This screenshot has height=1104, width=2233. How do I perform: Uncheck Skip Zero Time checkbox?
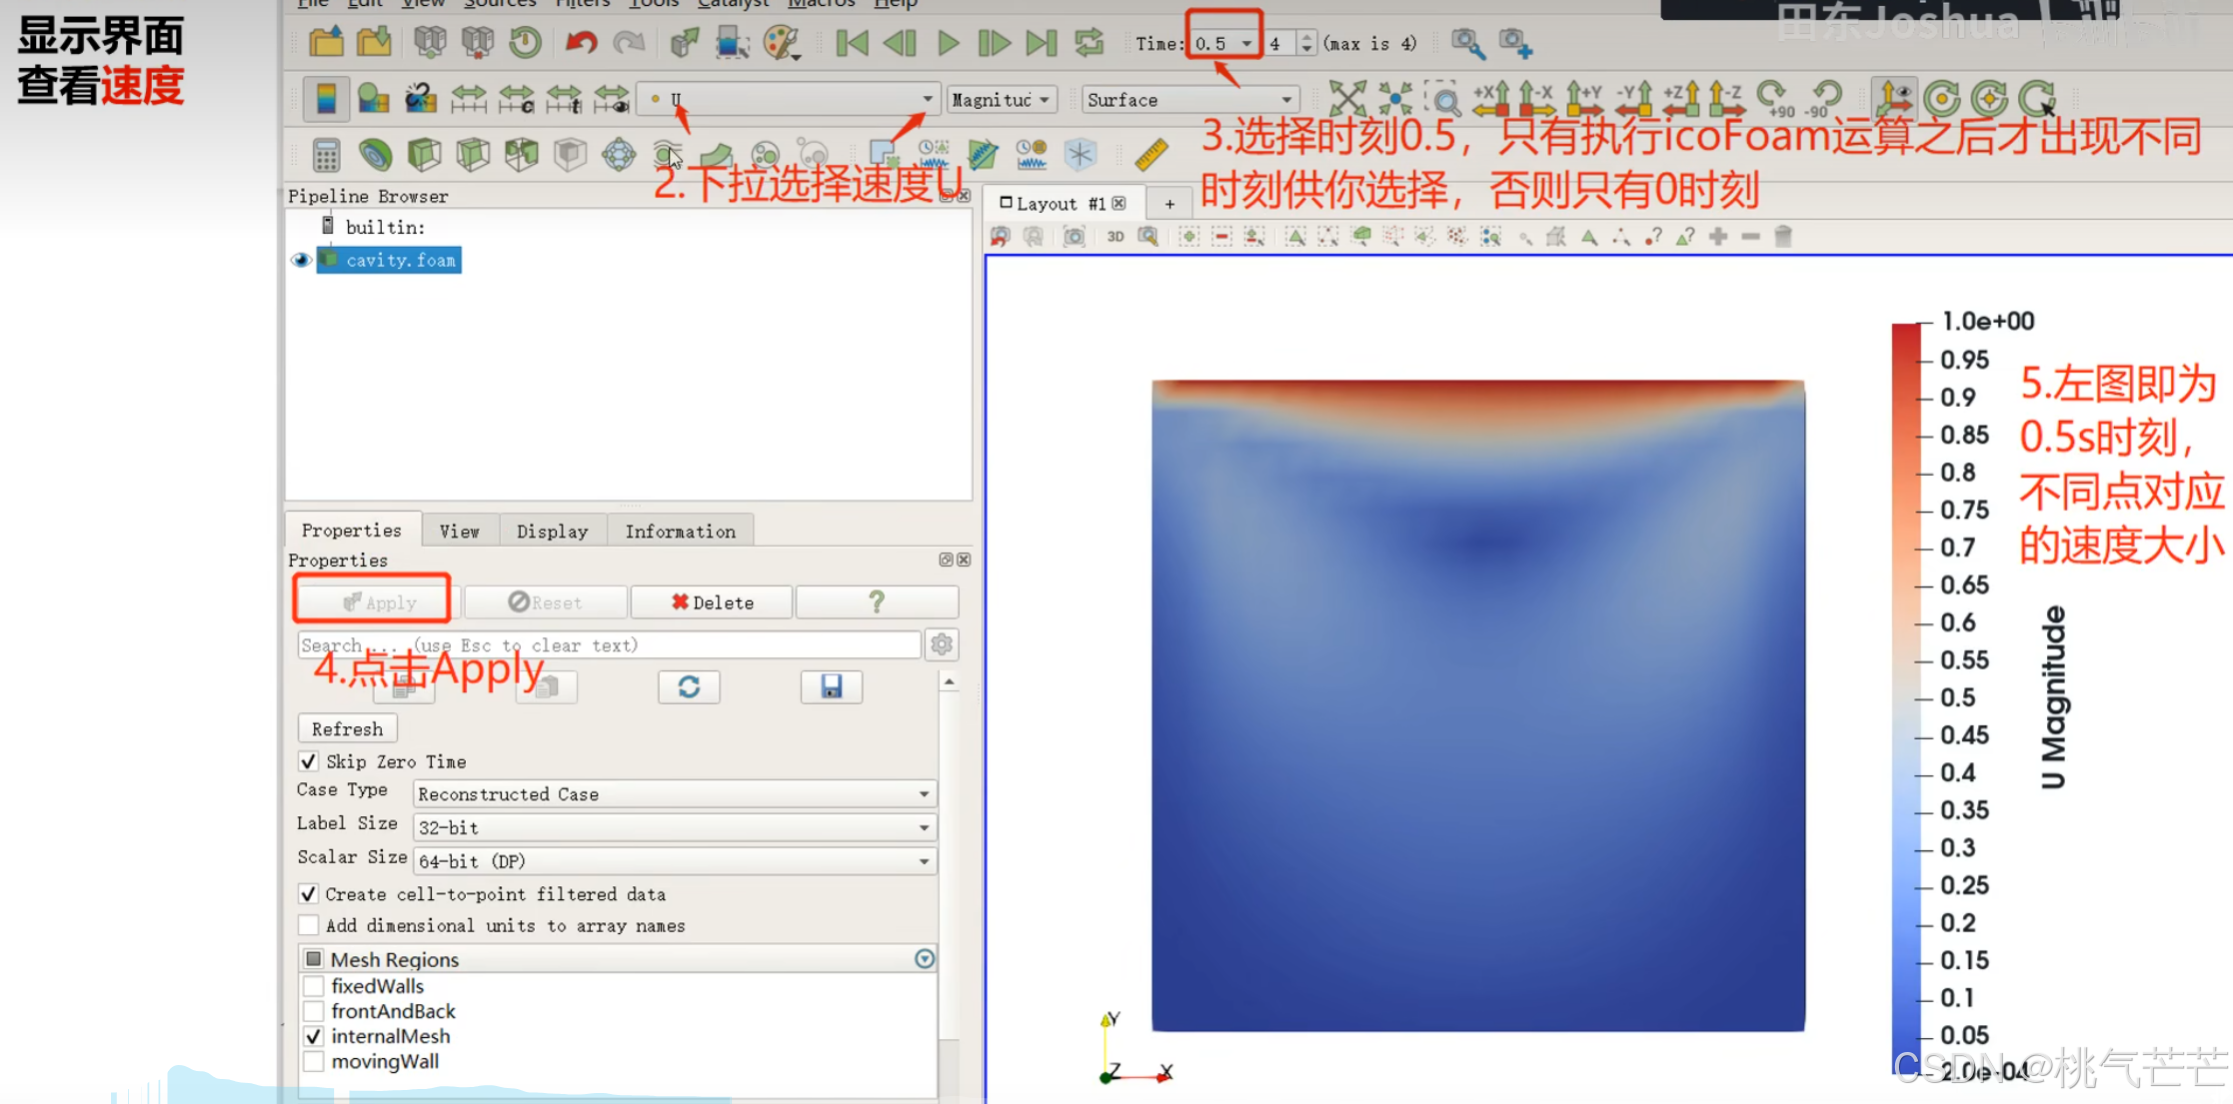[308, 762]
